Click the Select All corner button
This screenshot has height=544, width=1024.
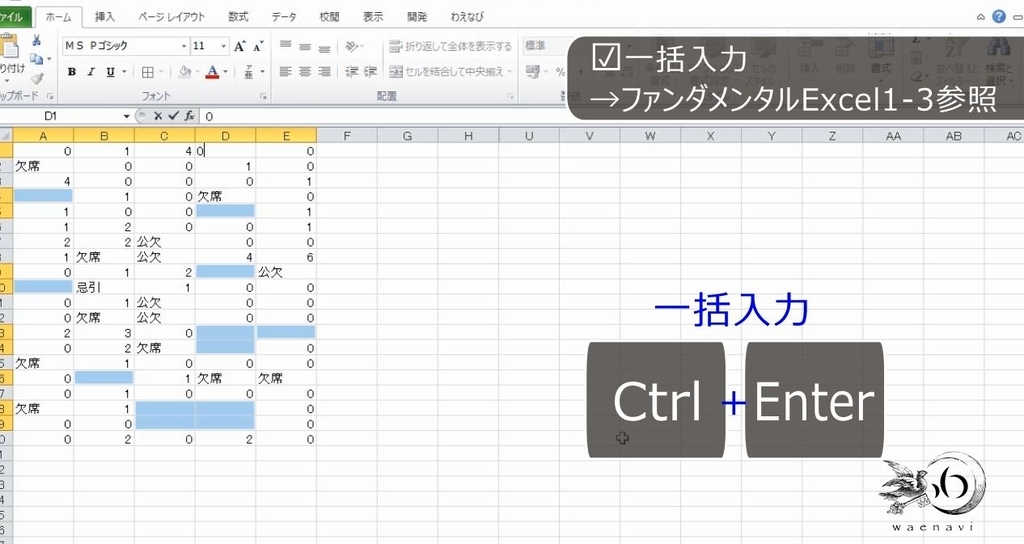pos(6,136)
